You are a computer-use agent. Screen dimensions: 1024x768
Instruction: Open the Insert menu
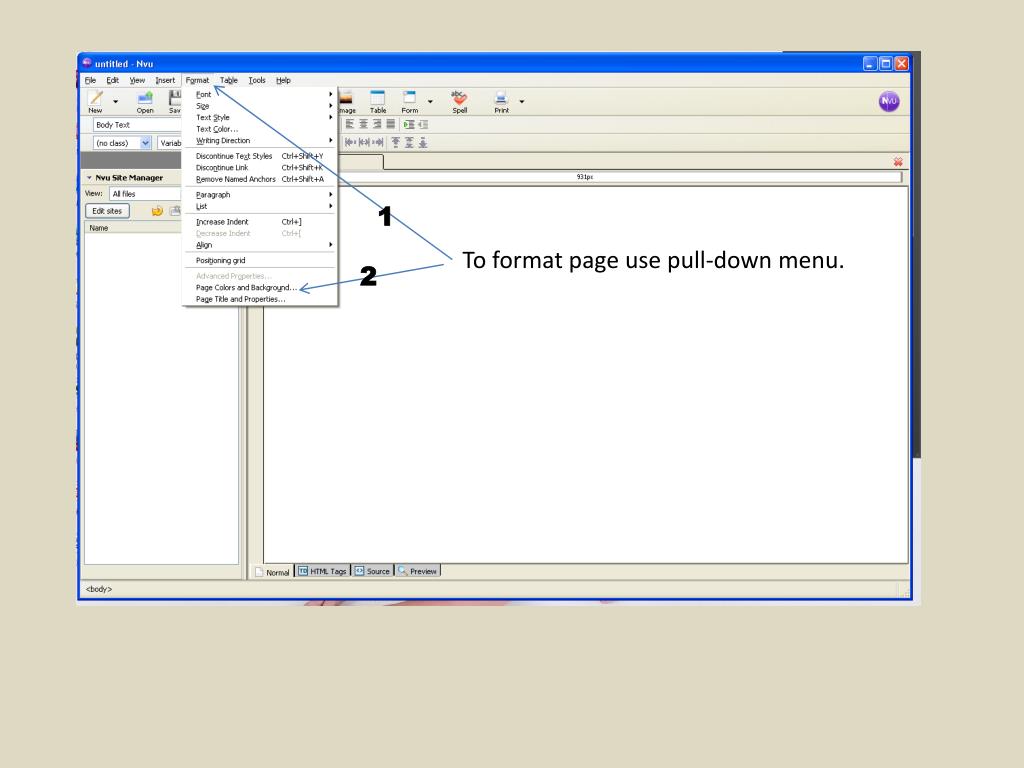click(165, 80)
